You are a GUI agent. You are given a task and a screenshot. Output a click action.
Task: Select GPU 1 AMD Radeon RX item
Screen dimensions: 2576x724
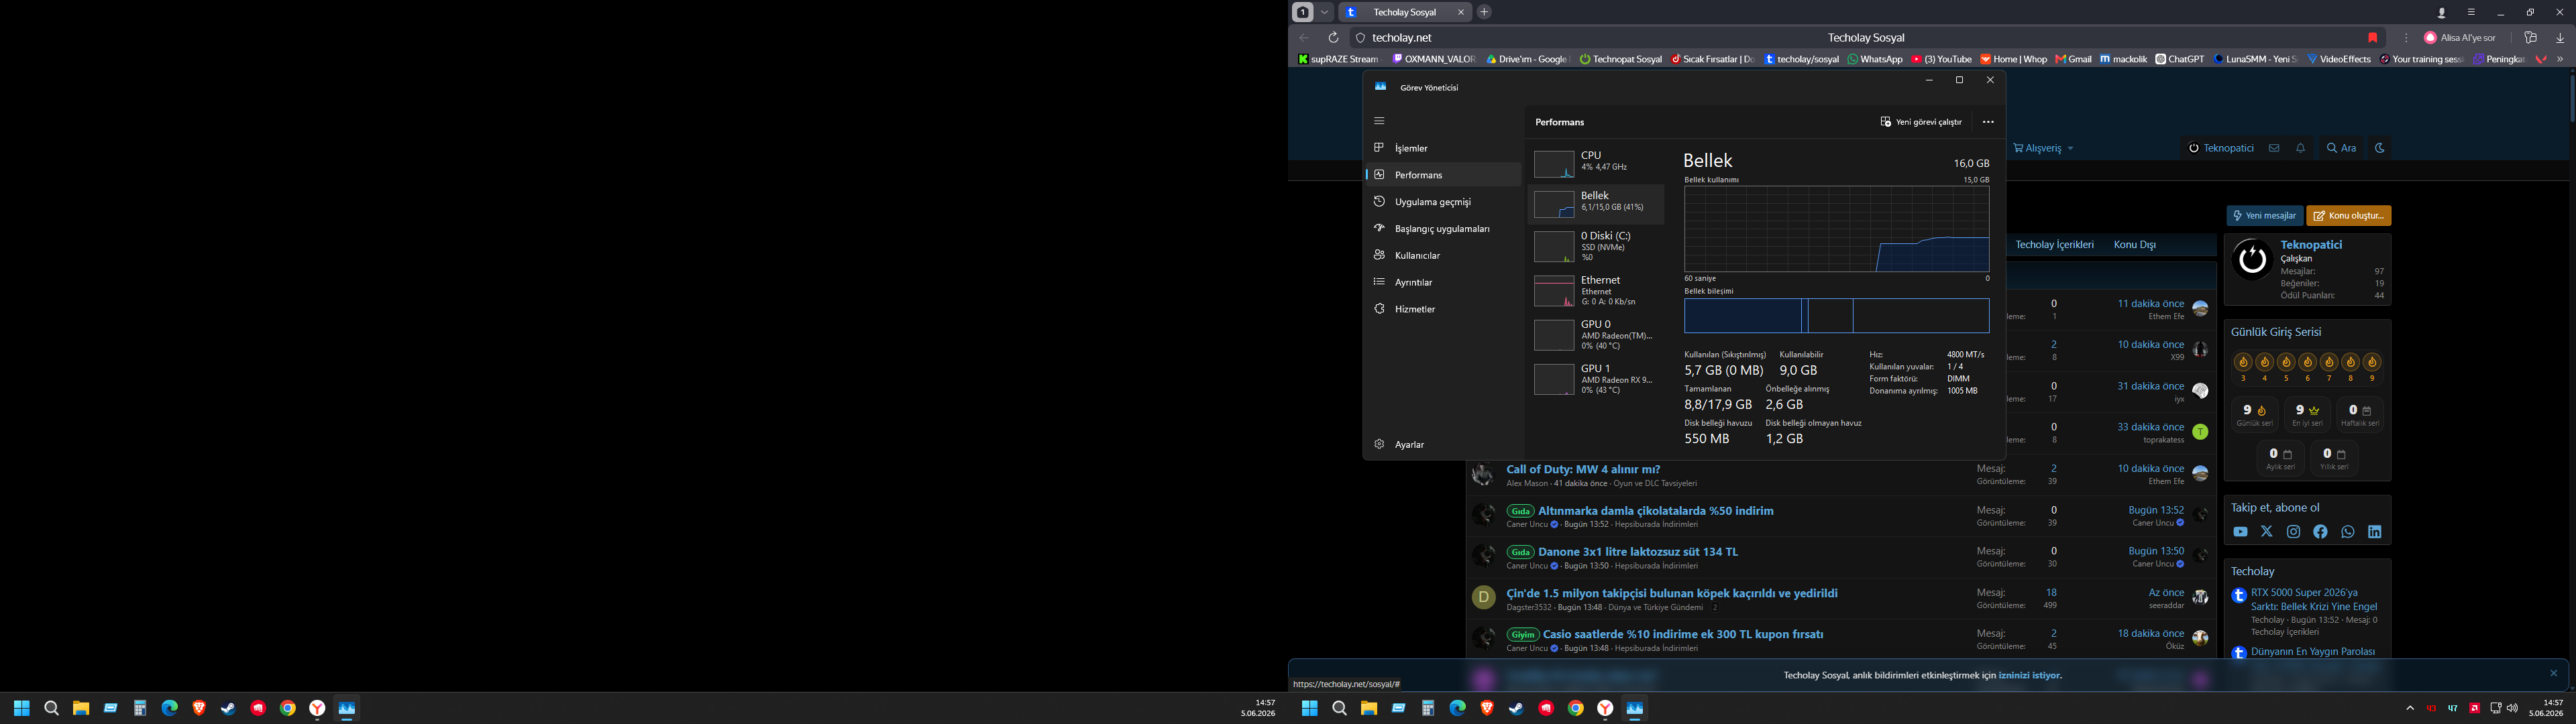(1596, 379)
